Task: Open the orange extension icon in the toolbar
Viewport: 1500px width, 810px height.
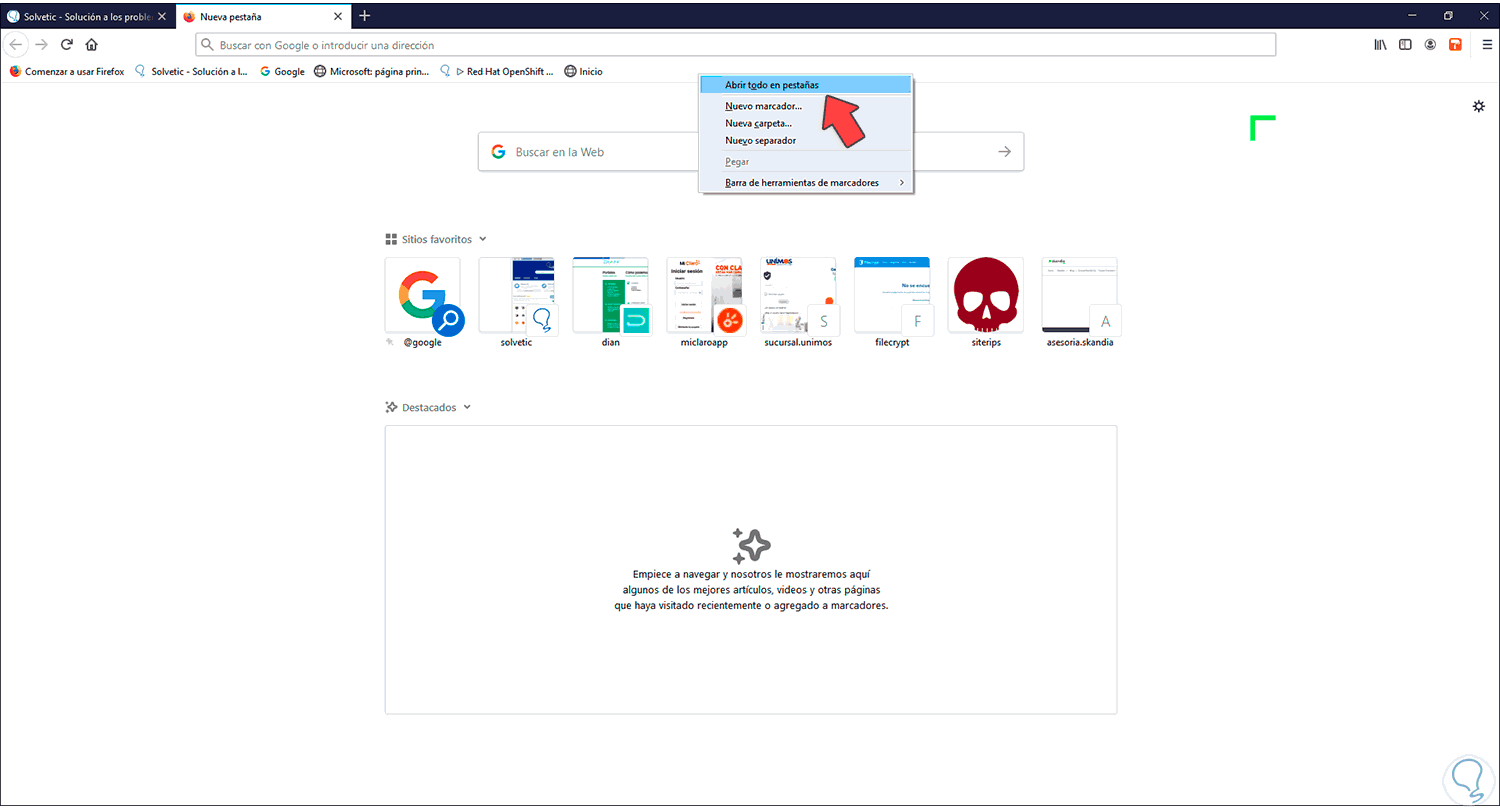Action: click(1455, 44)
